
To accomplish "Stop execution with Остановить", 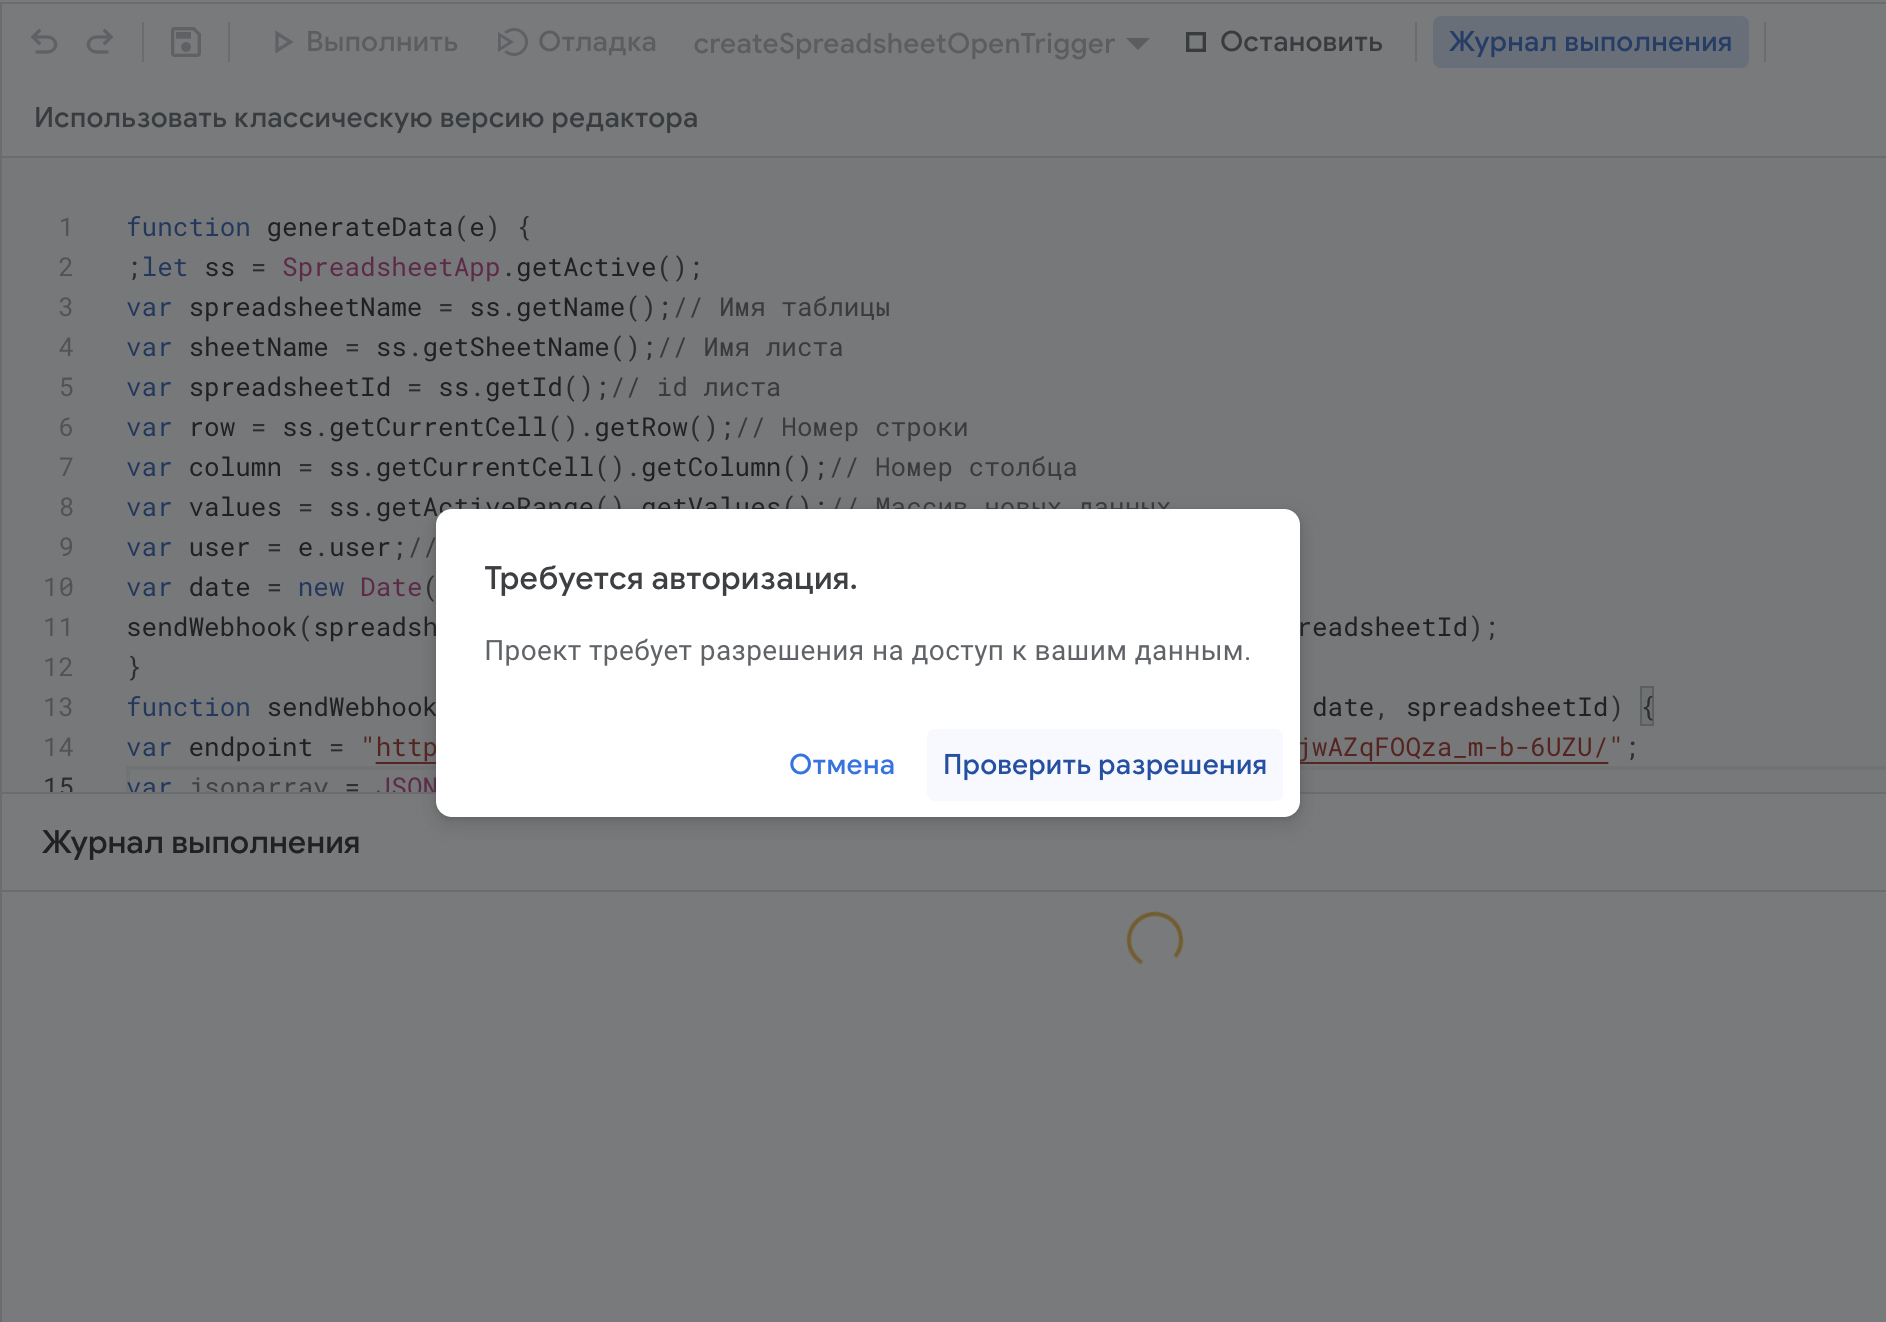I will (x=1284, y=42).
